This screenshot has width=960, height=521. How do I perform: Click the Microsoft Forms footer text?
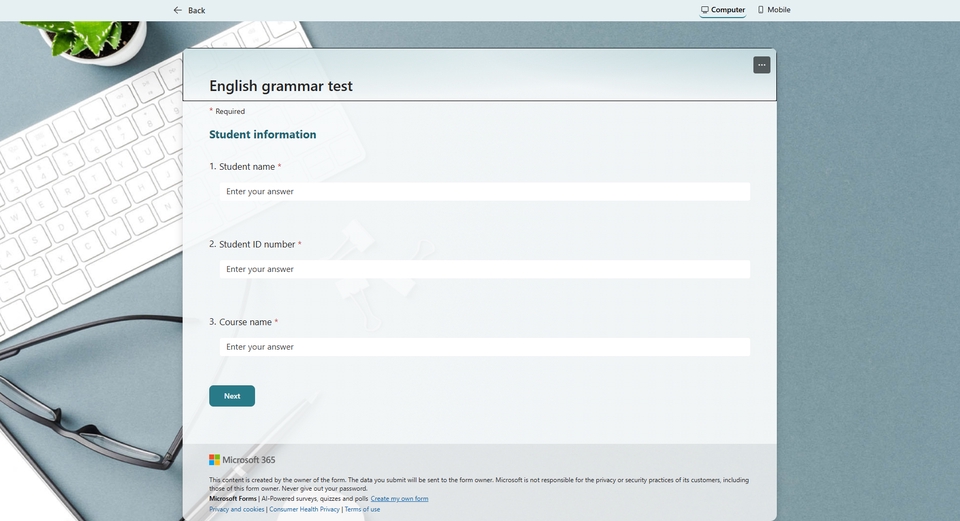tap(233, 499)
